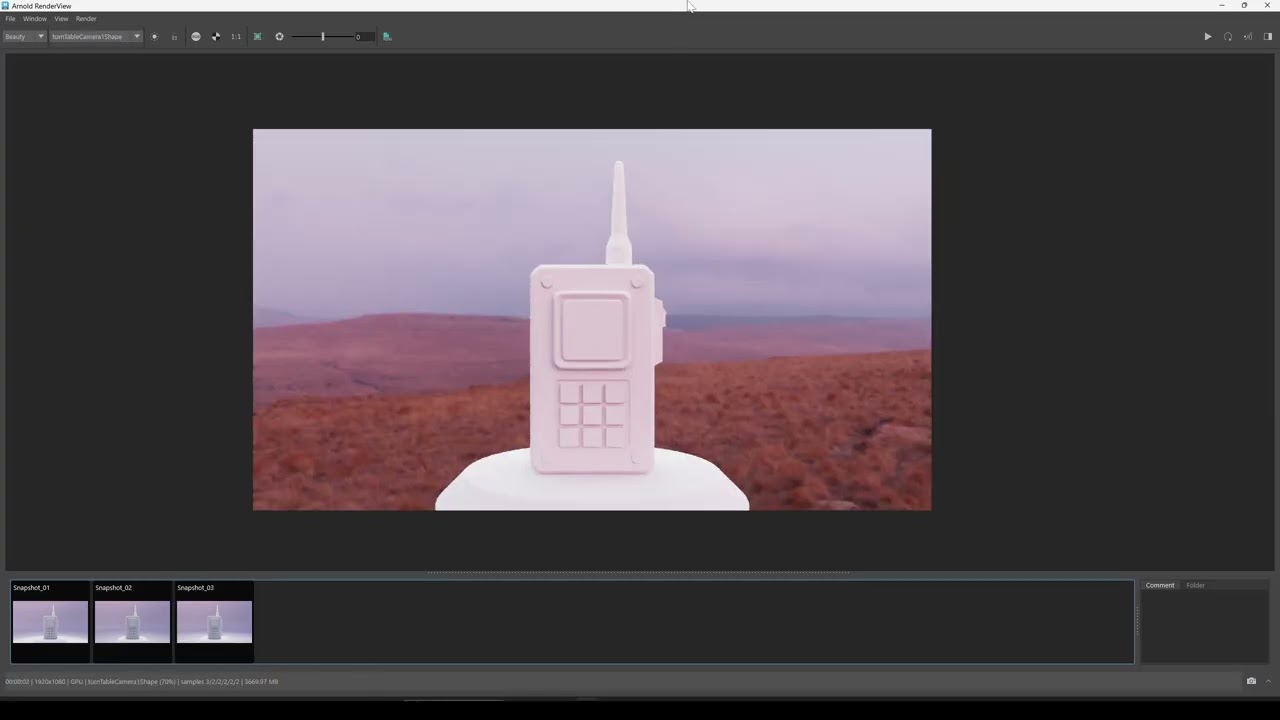1280x720 pixels.
Task: Switch to the Comment tab
Action: pyautogui.click(x=1160, y=585)
